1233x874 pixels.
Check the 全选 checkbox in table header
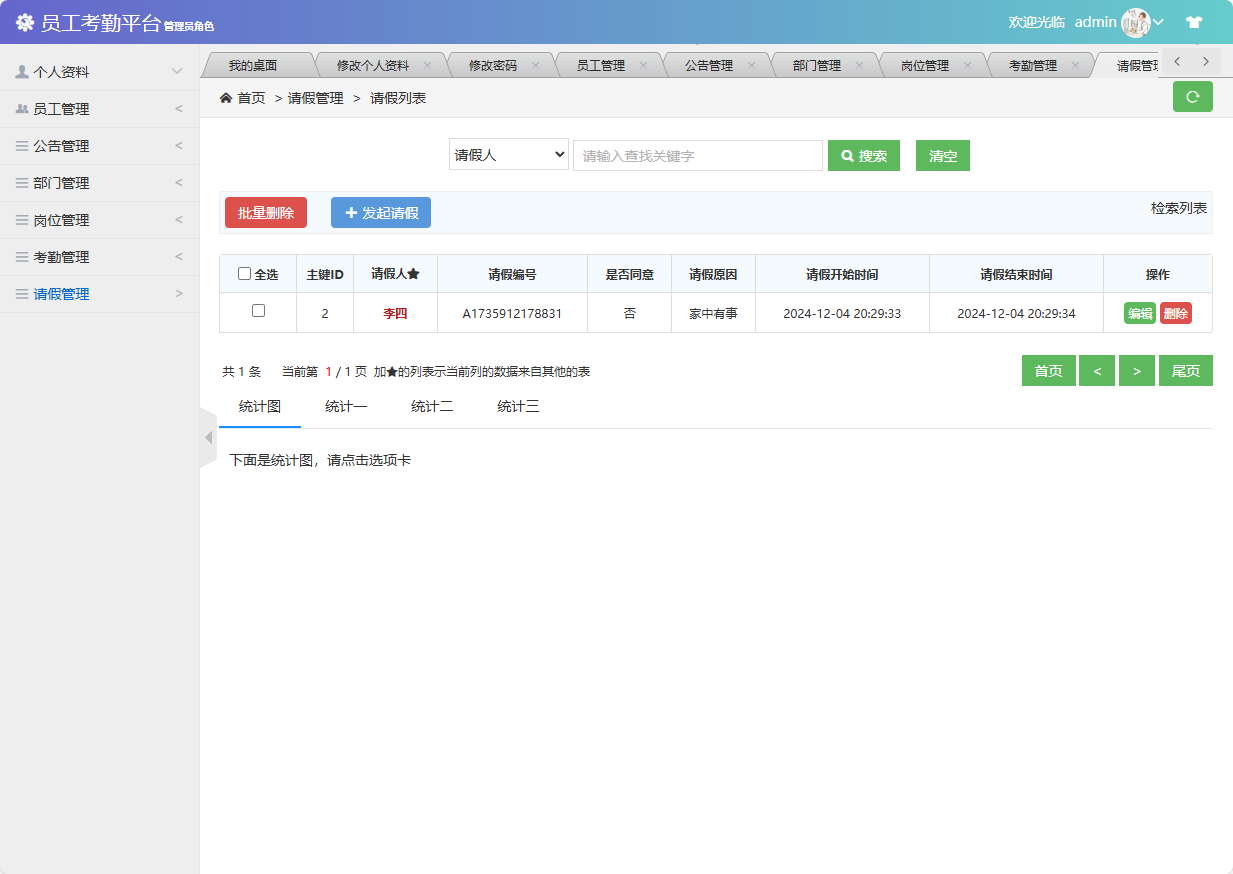243,273
